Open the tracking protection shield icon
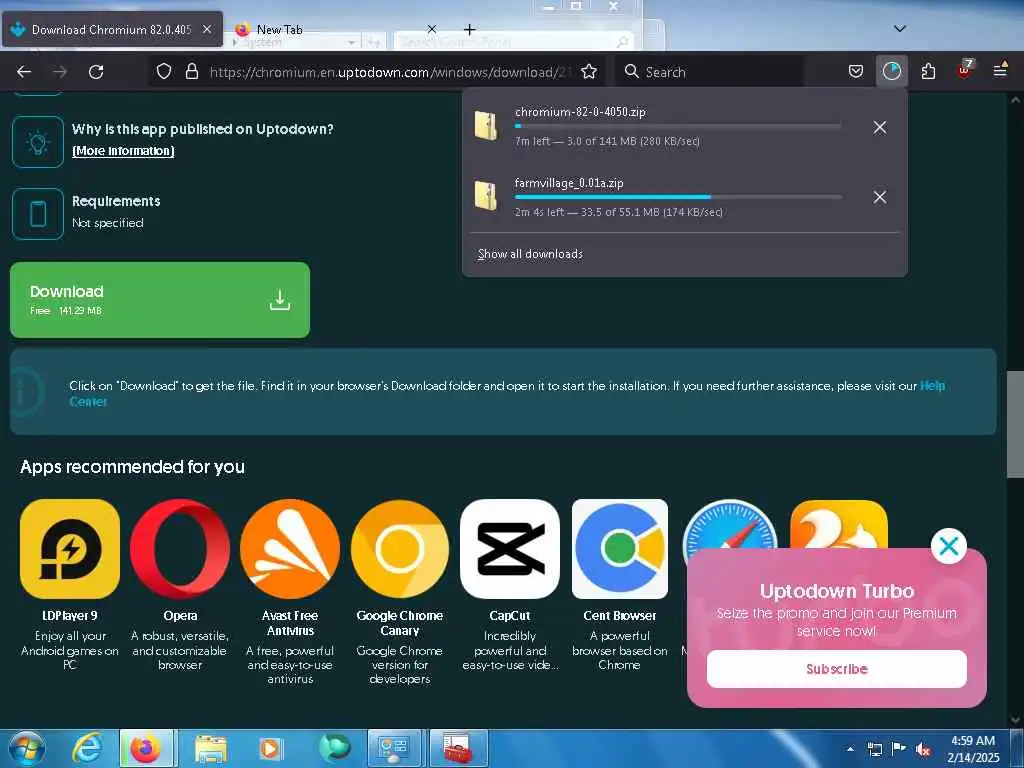 pos(164,71)
